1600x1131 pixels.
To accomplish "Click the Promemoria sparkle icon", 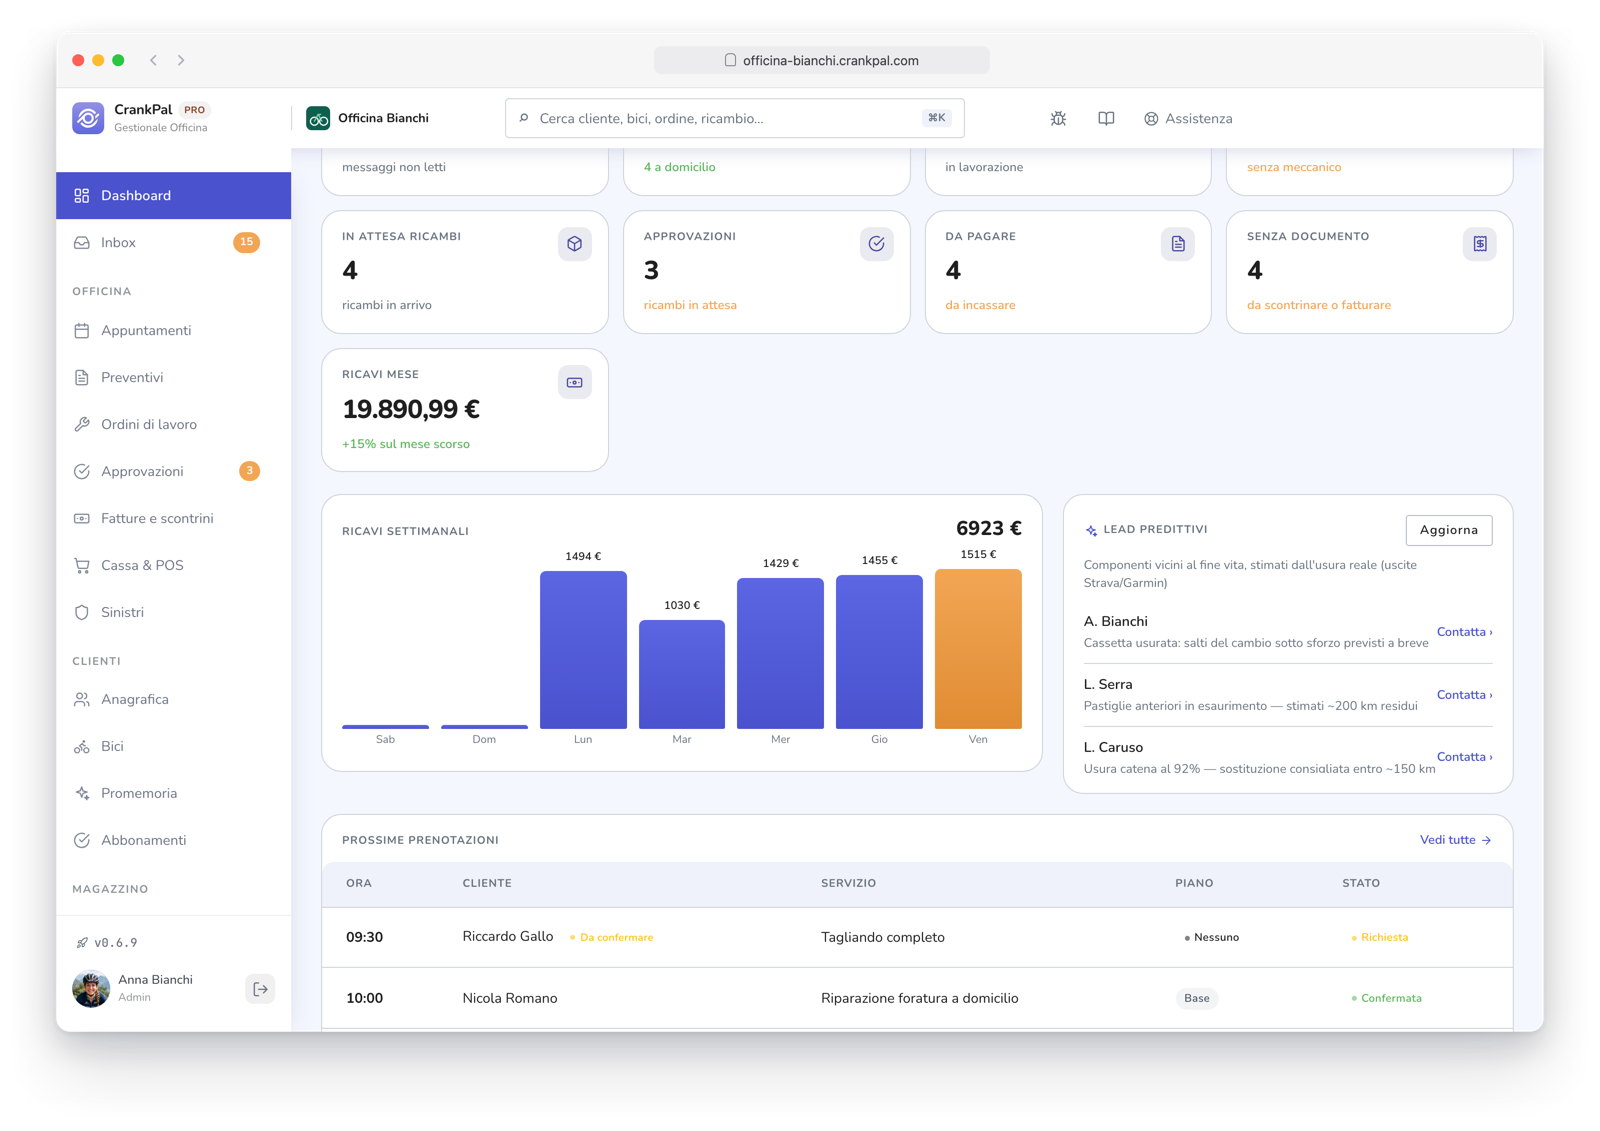I will 82,793.
